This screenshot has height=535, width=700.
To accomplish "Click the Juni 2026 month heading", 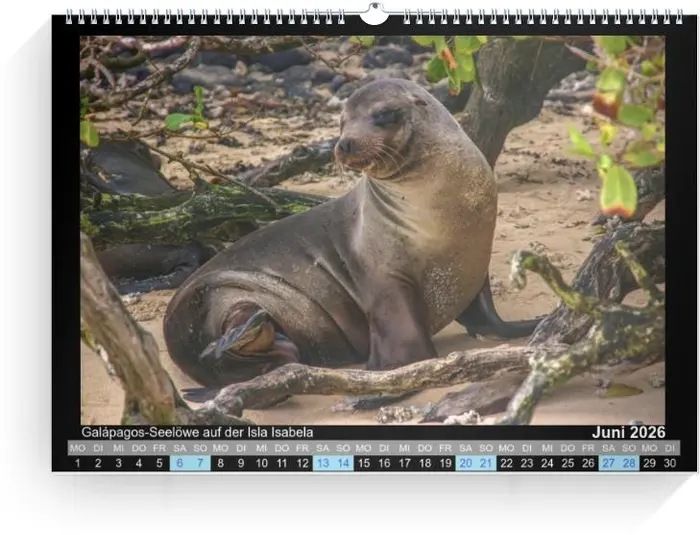I will click(627, 432).
